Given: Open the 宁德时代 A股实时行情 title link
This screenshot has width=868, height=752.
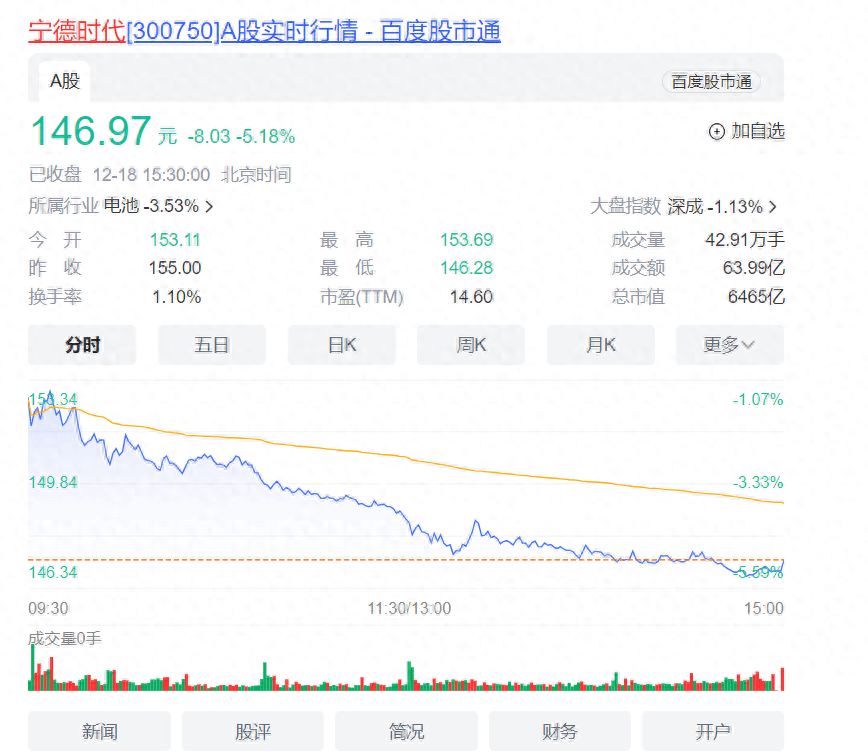Looking at the screenshot, I should pyautogui.click(x=264, y=31).
